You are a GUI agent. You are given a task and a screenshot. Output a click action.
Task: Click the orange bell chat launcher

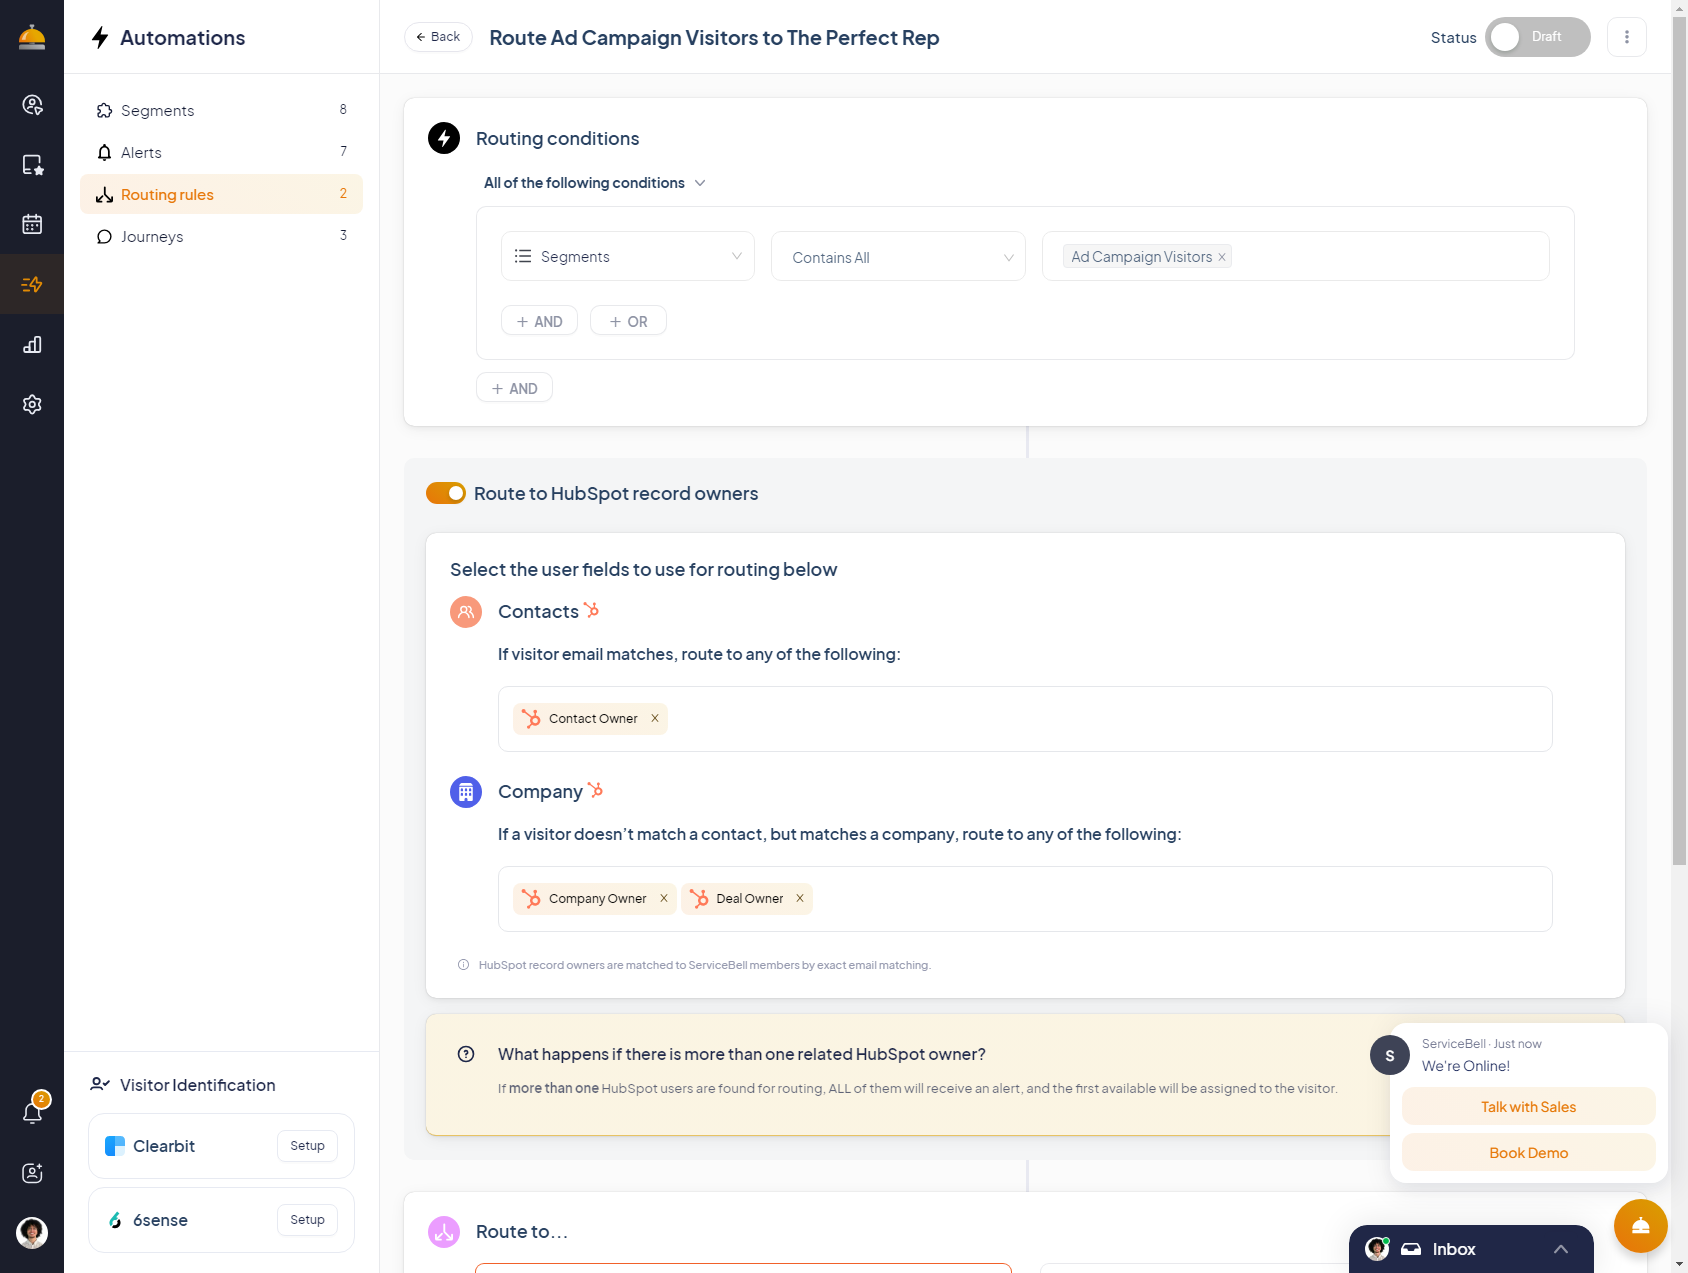(x=1640, y=1226)
